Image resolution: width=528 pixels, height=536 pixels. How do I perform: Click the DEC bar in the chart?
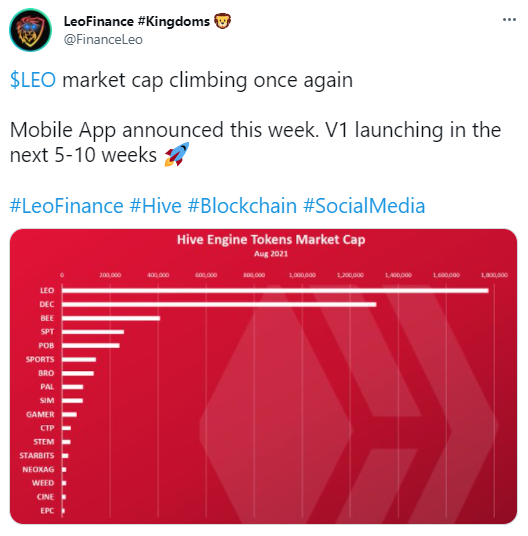tap(219, 304)
